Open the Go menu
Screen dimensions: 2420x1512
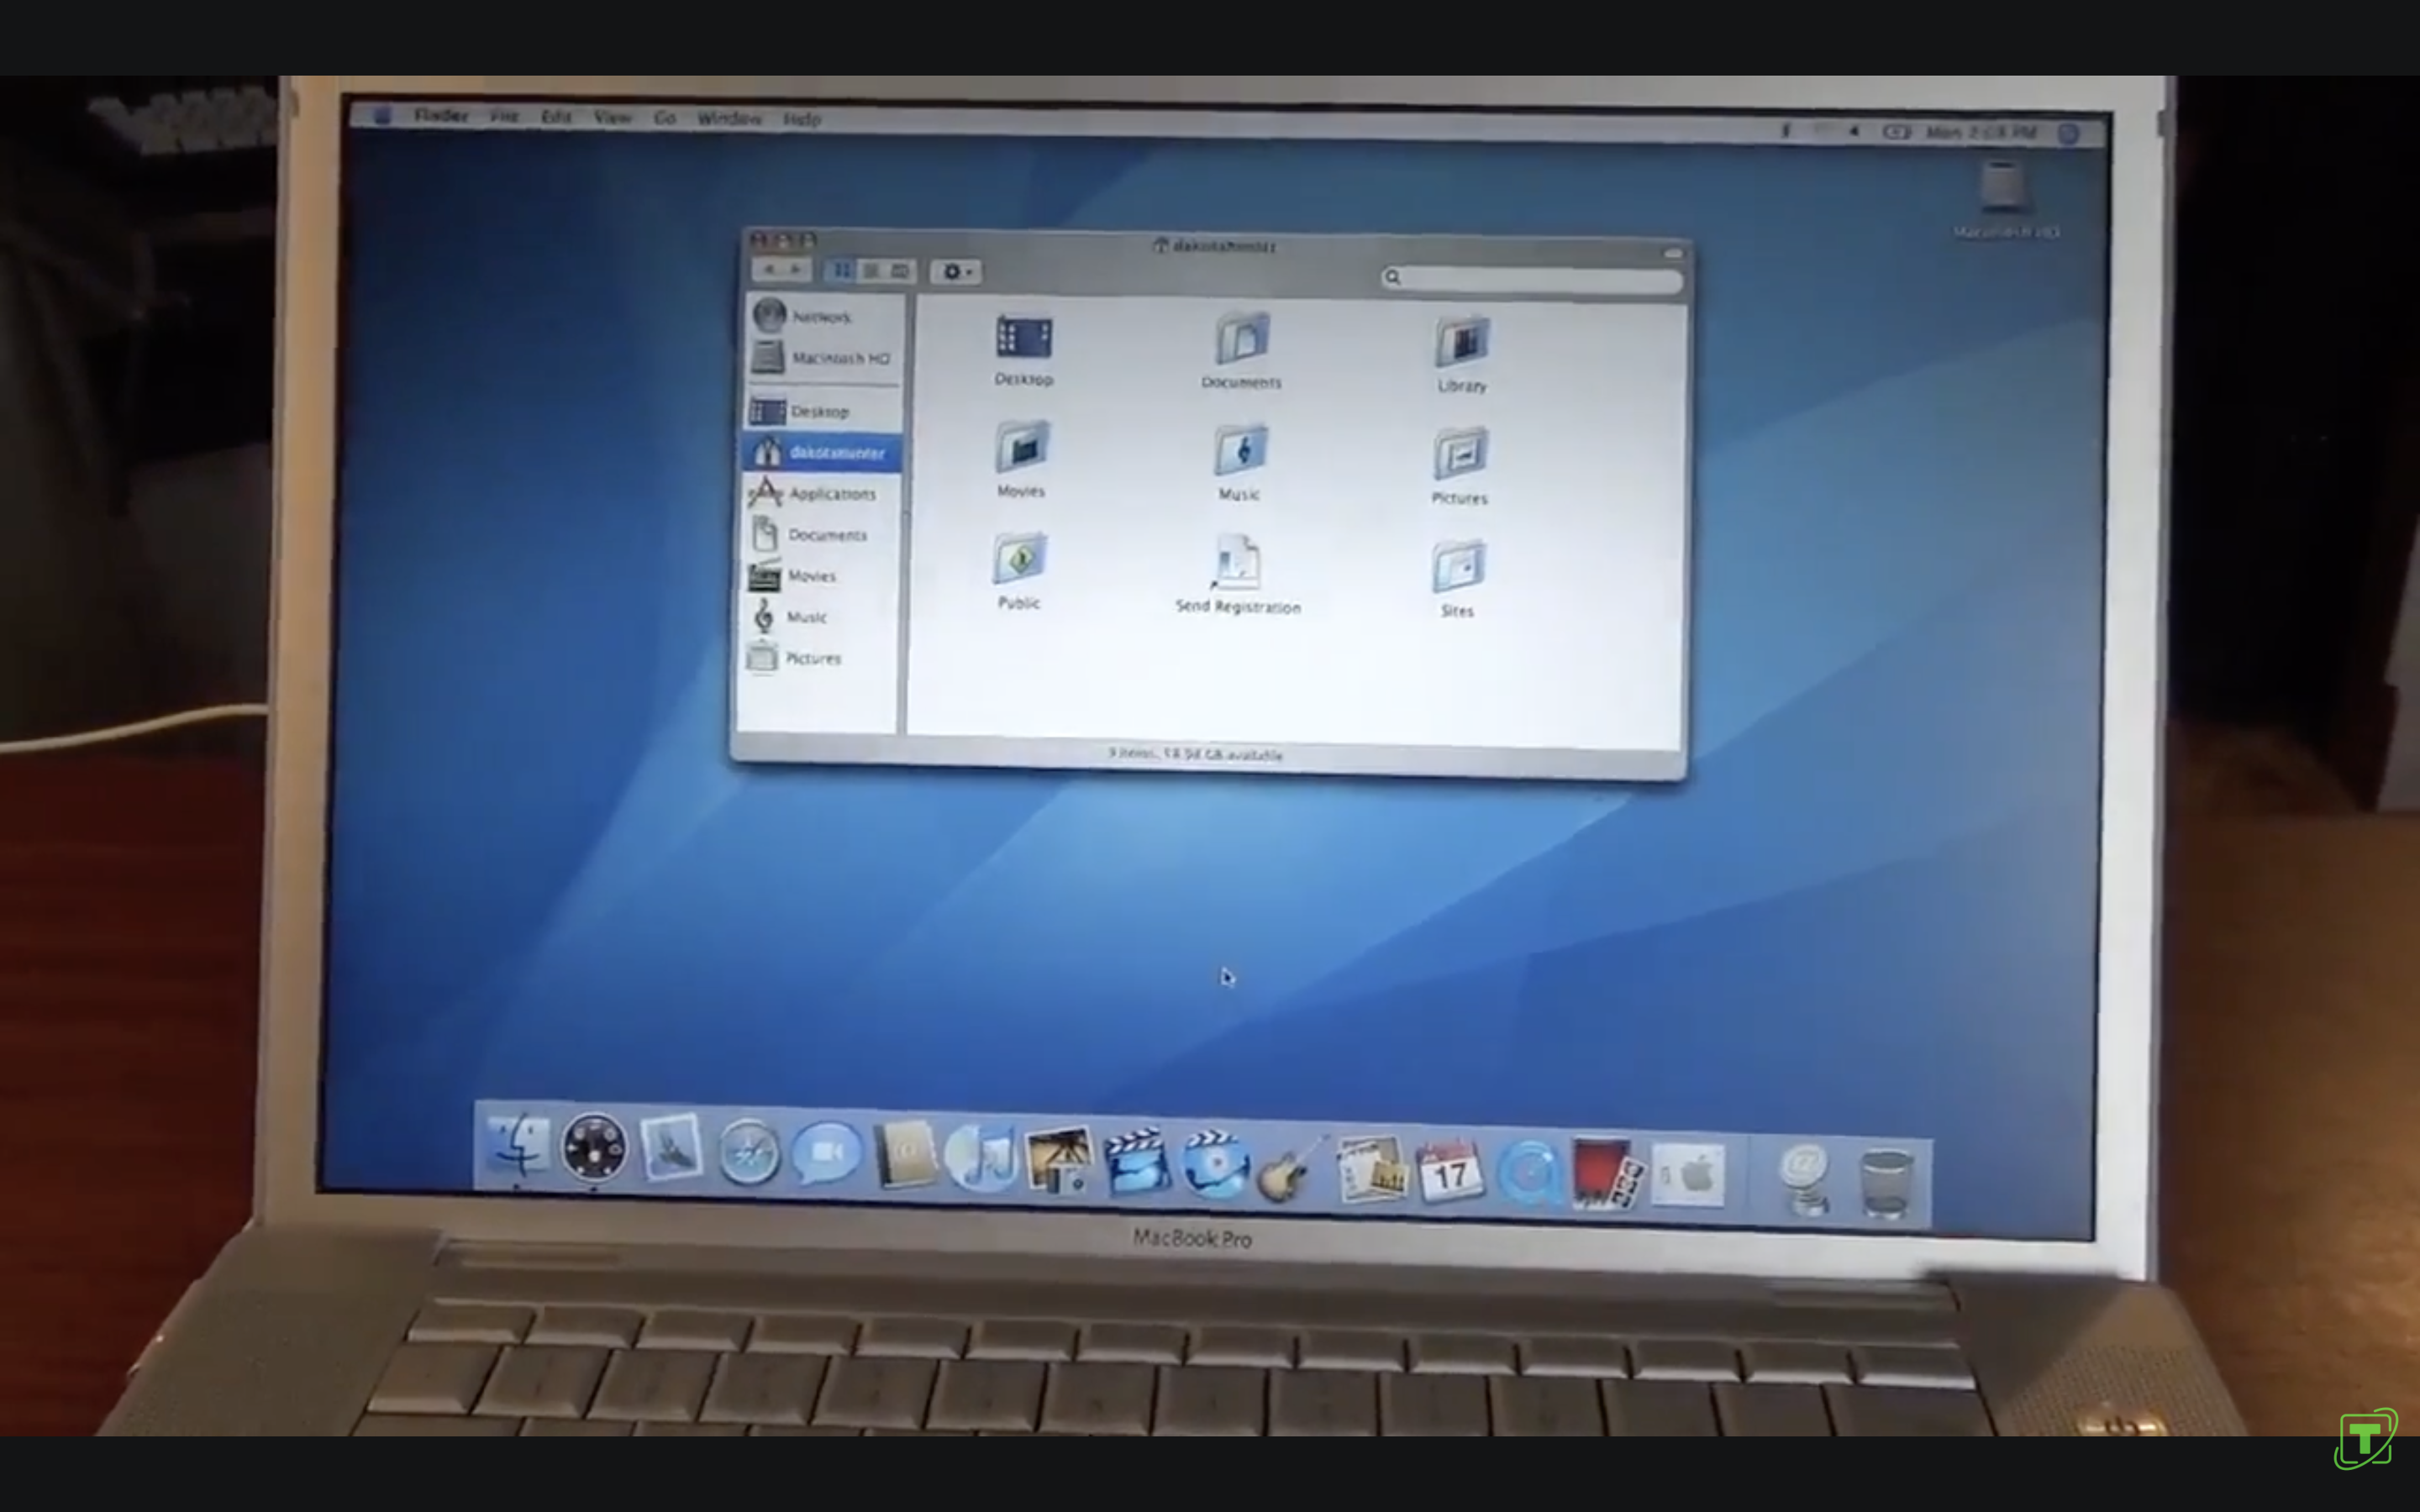664,118
